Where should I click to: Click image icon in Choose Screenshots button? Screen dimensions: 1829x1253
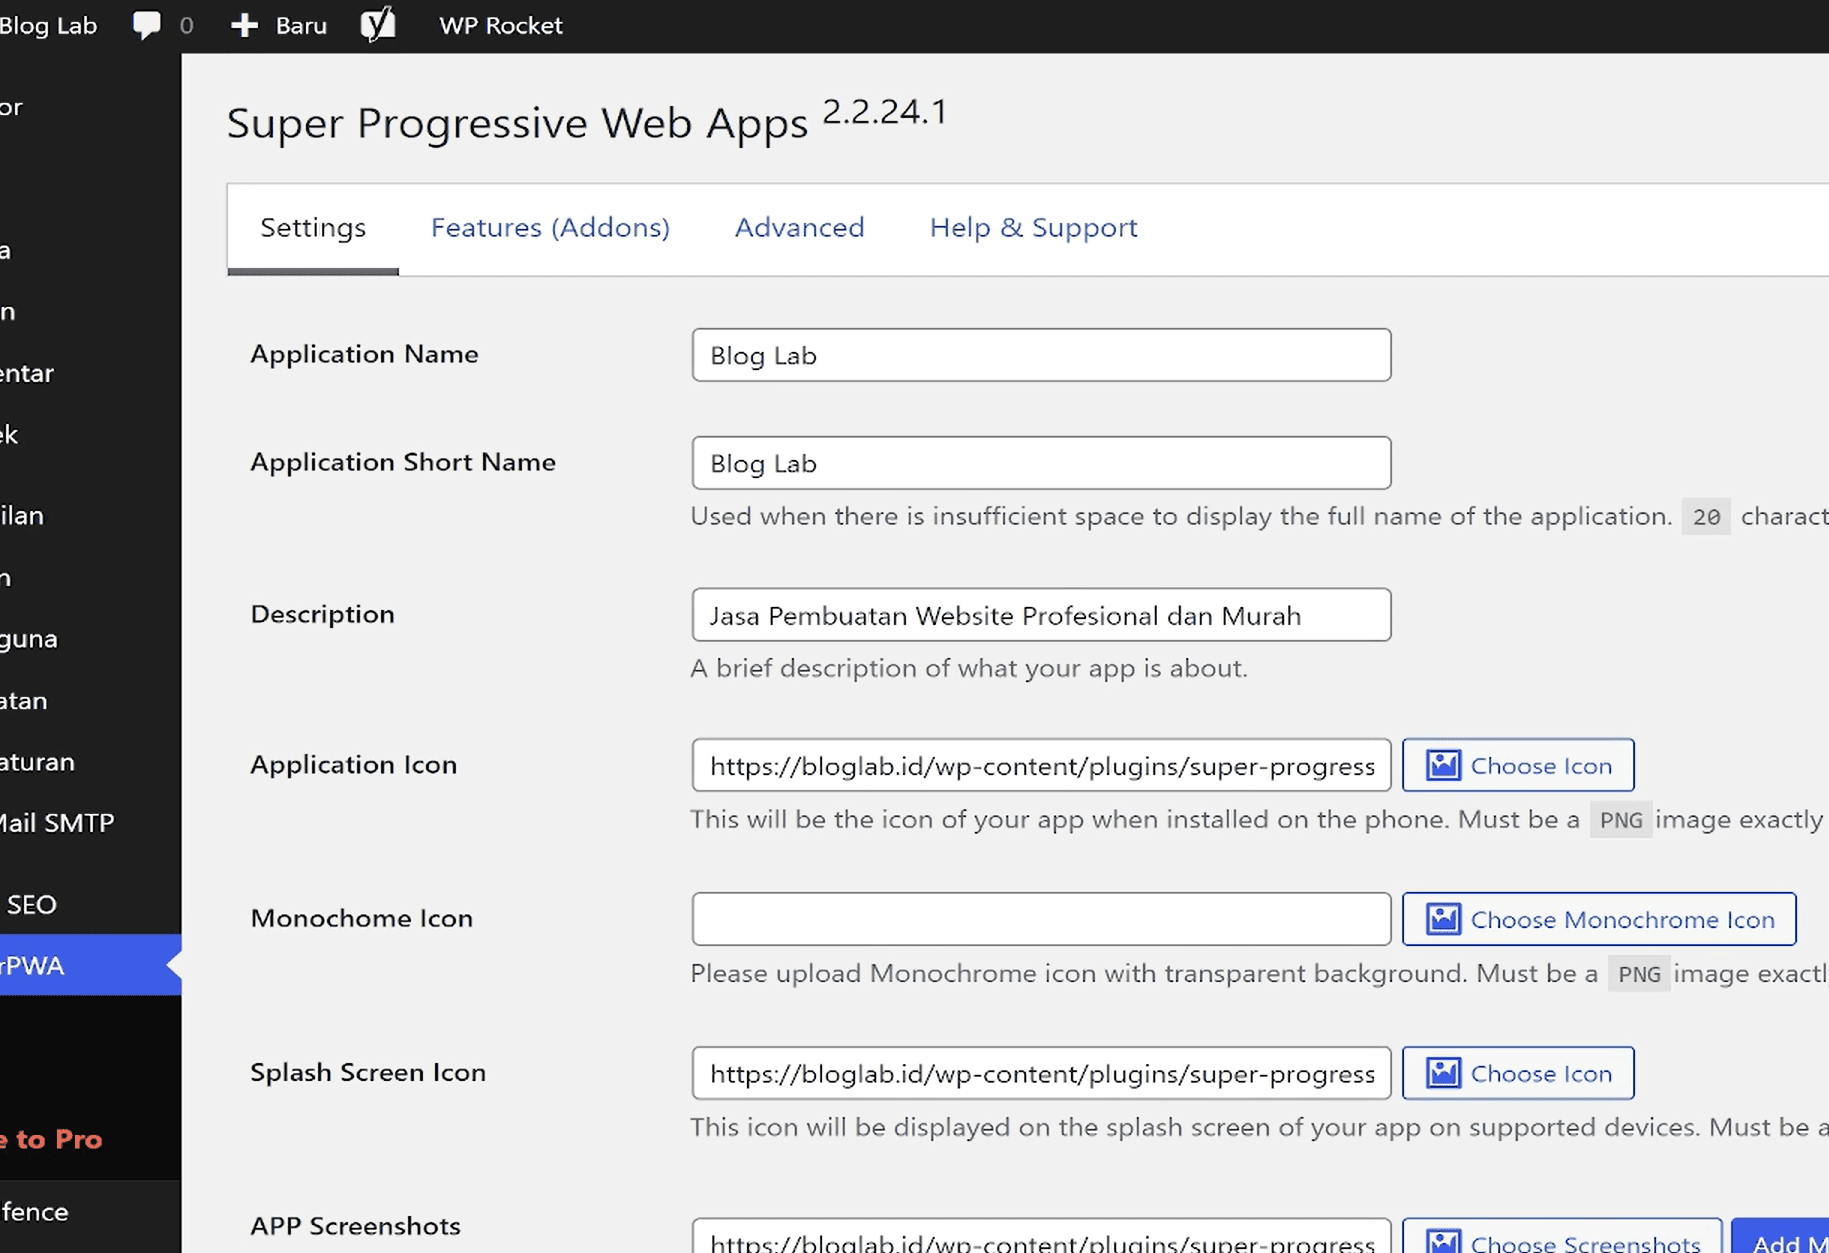[x=1443, y=1241]
